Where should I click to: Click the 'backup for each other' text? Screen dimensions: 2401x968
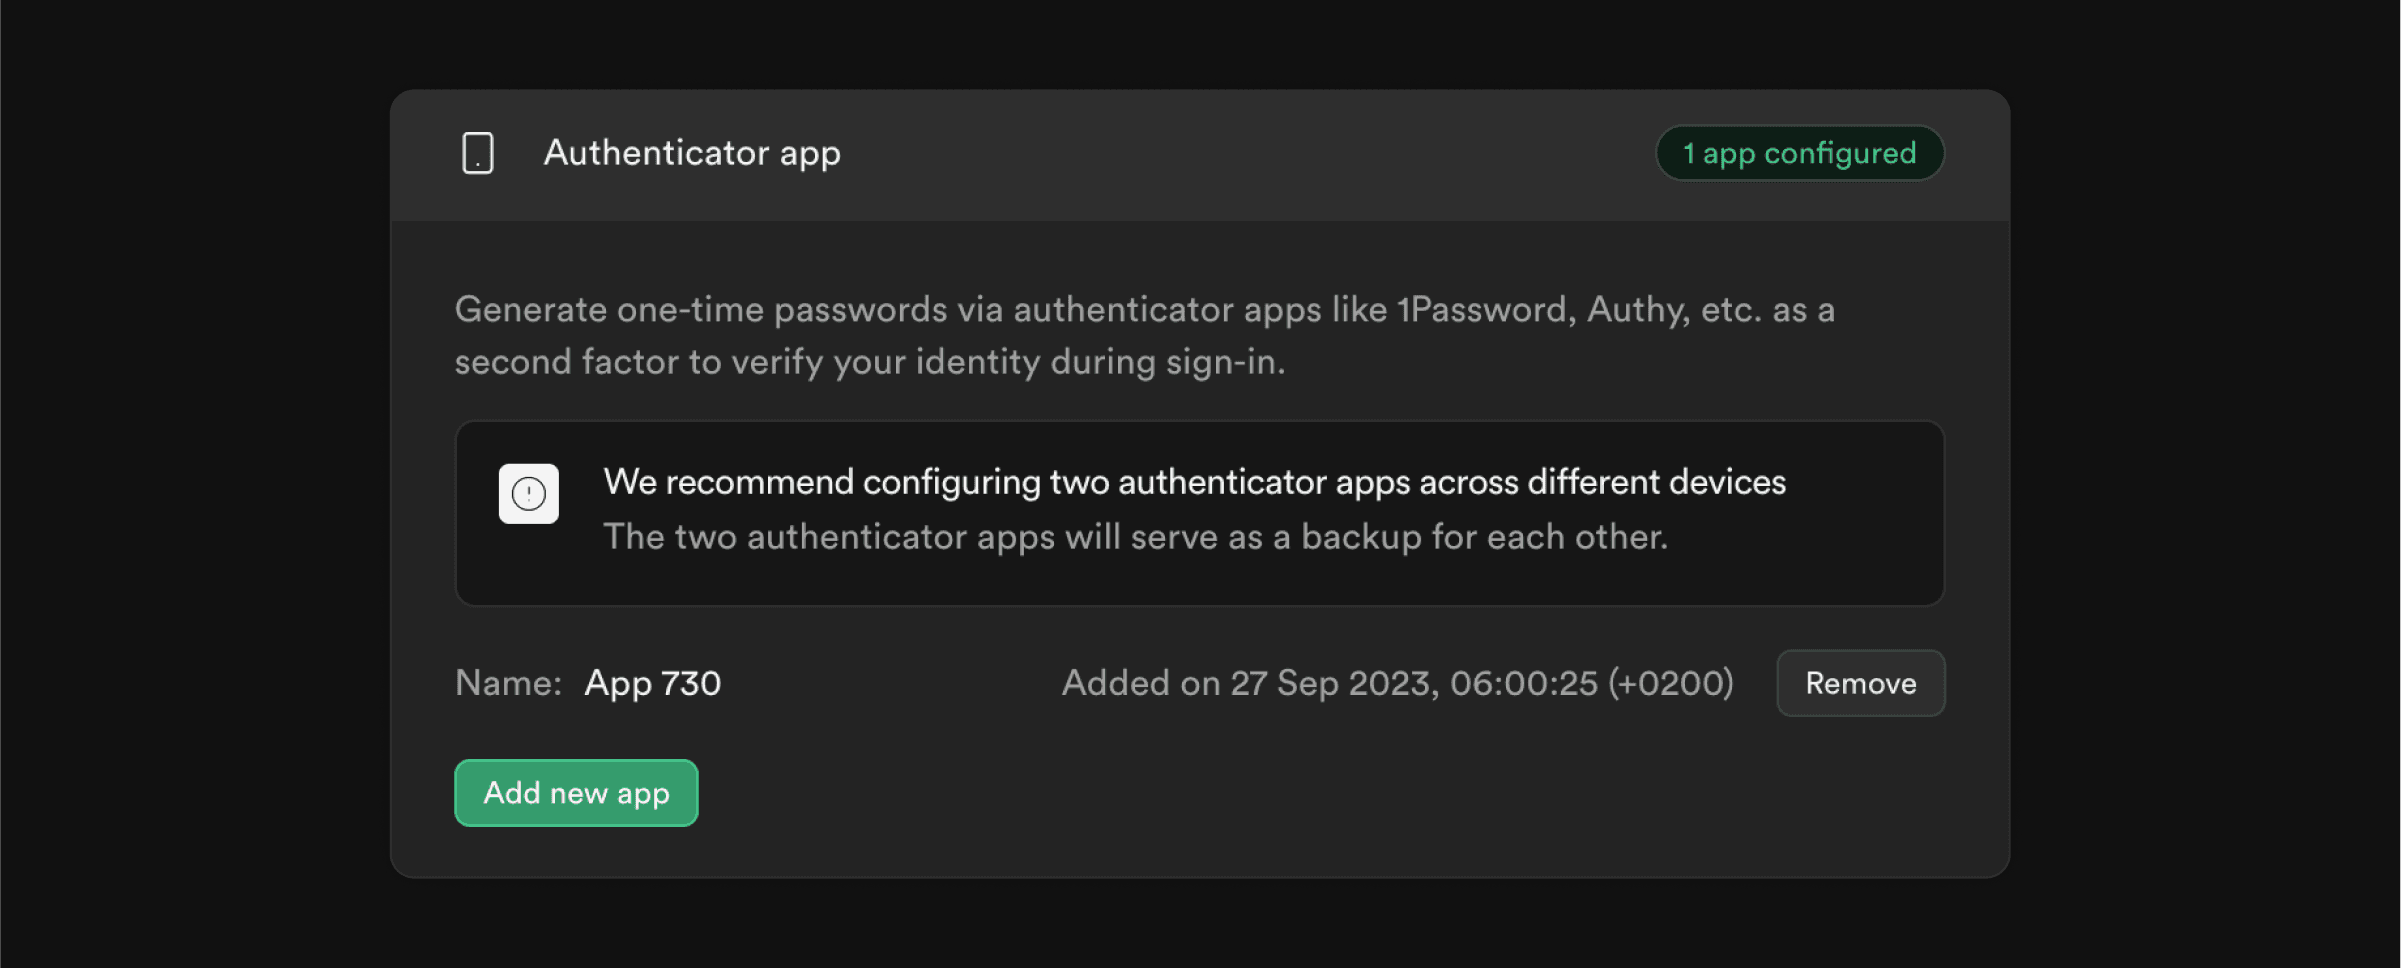(1484, 537)
